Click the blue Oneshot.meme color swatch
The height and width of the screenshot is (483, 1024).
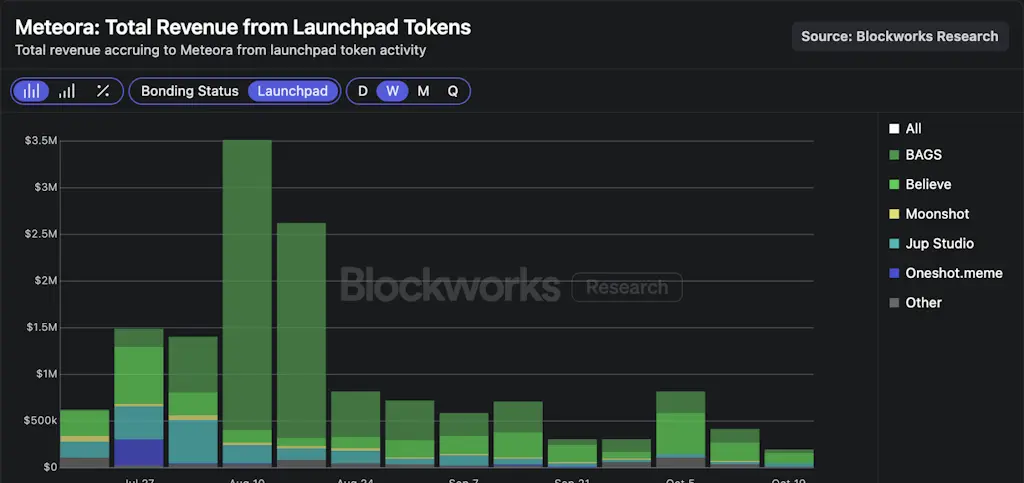(894, 273)
